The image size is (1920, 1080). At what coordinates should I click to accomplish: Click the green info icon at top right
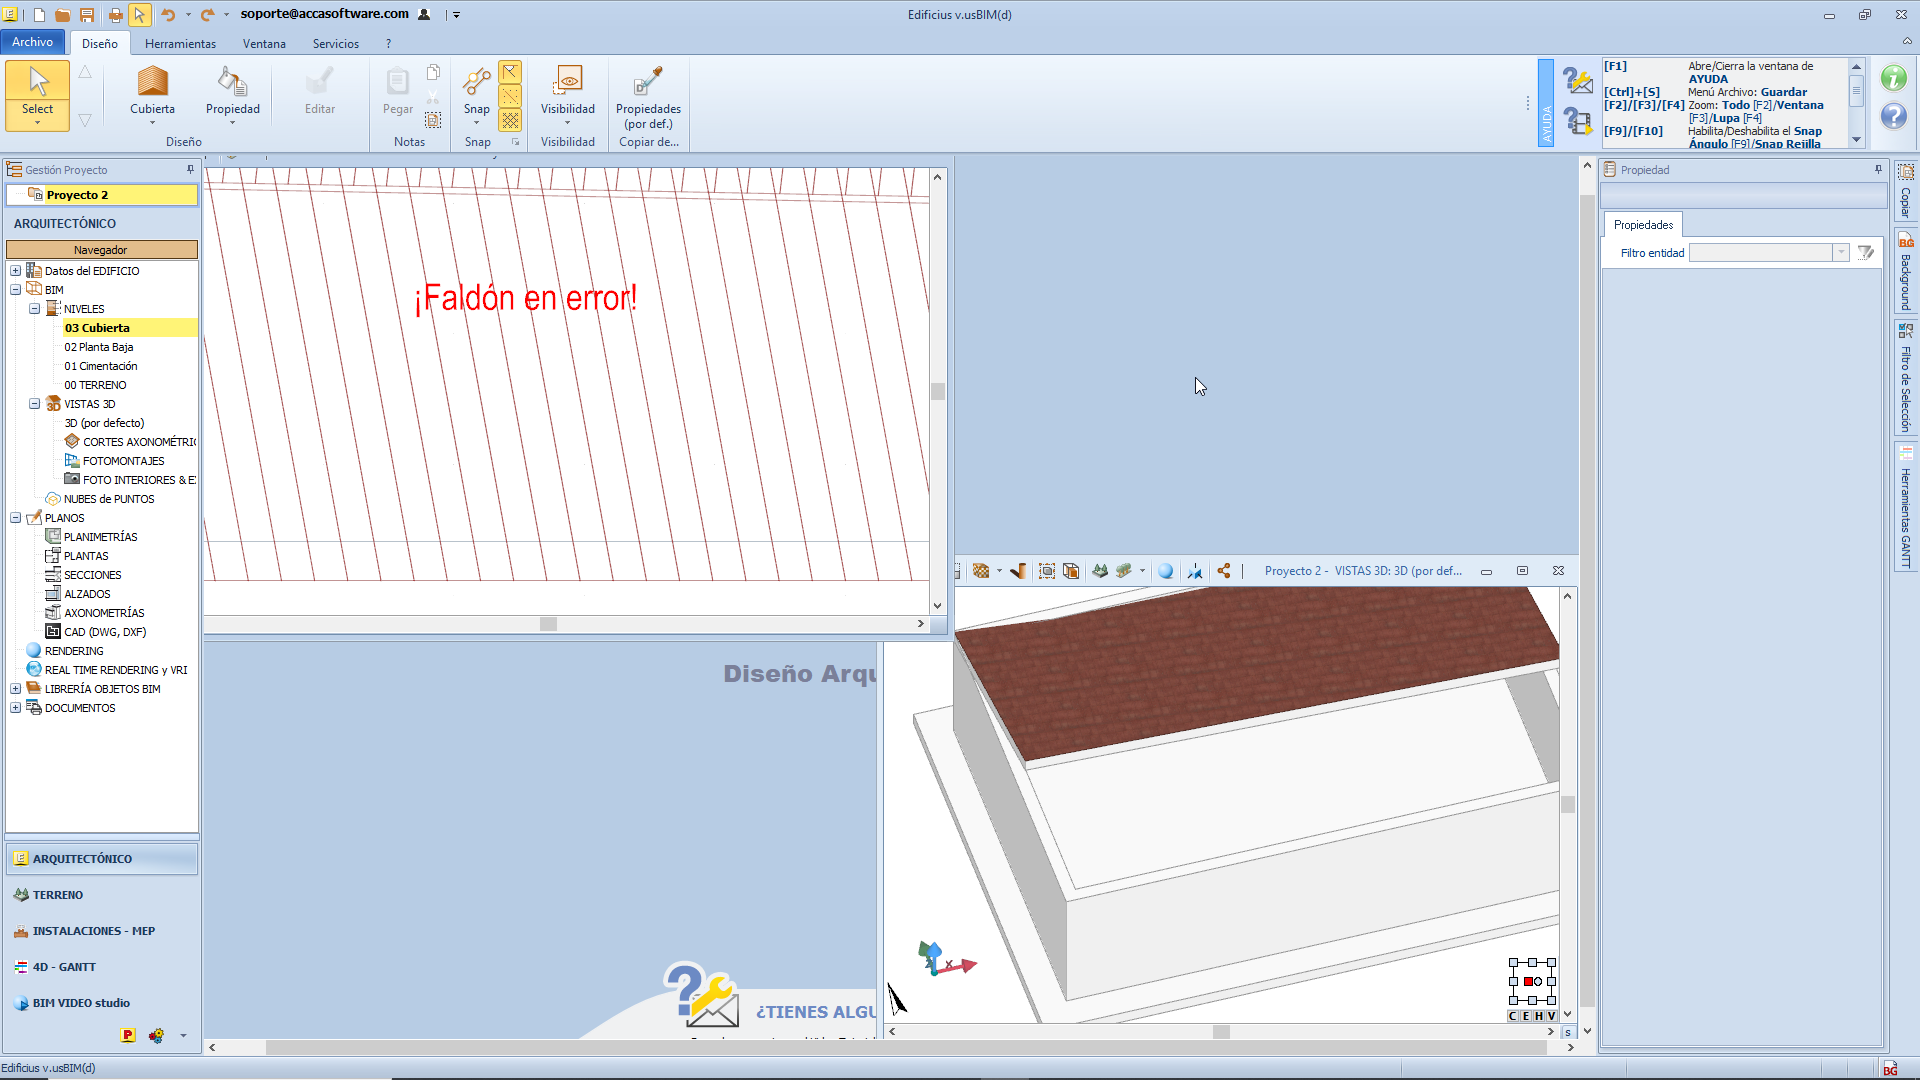pos(1893,78)
